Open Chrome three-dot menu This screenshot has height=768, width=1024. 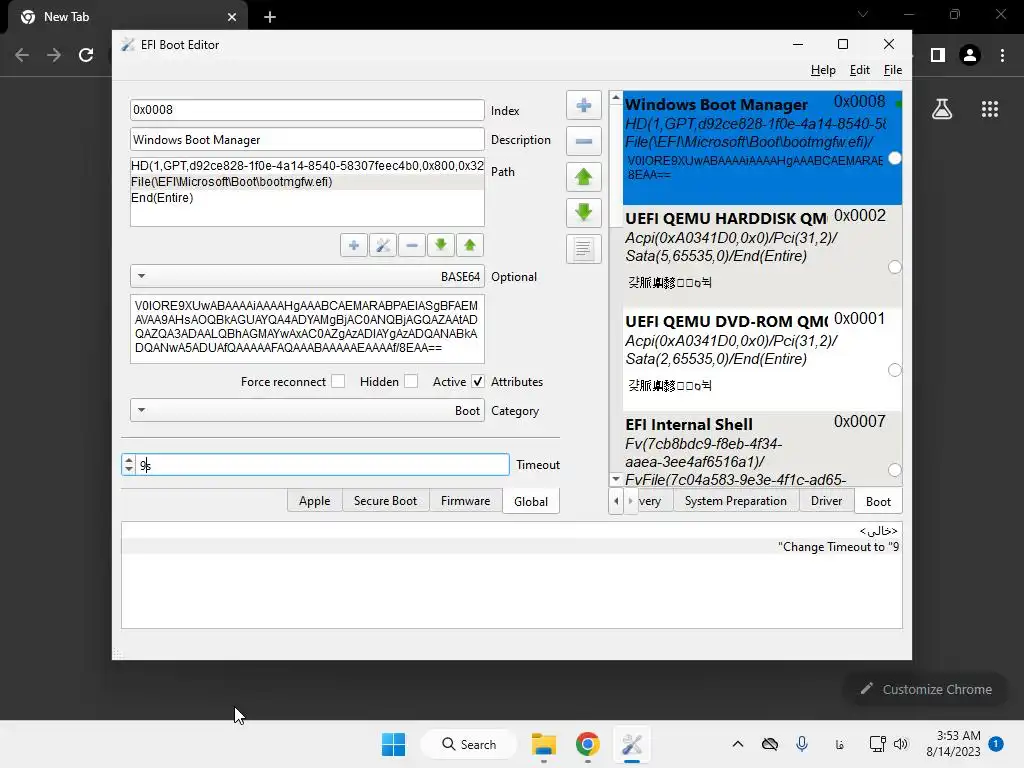pyautogui.click(x=1002, y=55)
